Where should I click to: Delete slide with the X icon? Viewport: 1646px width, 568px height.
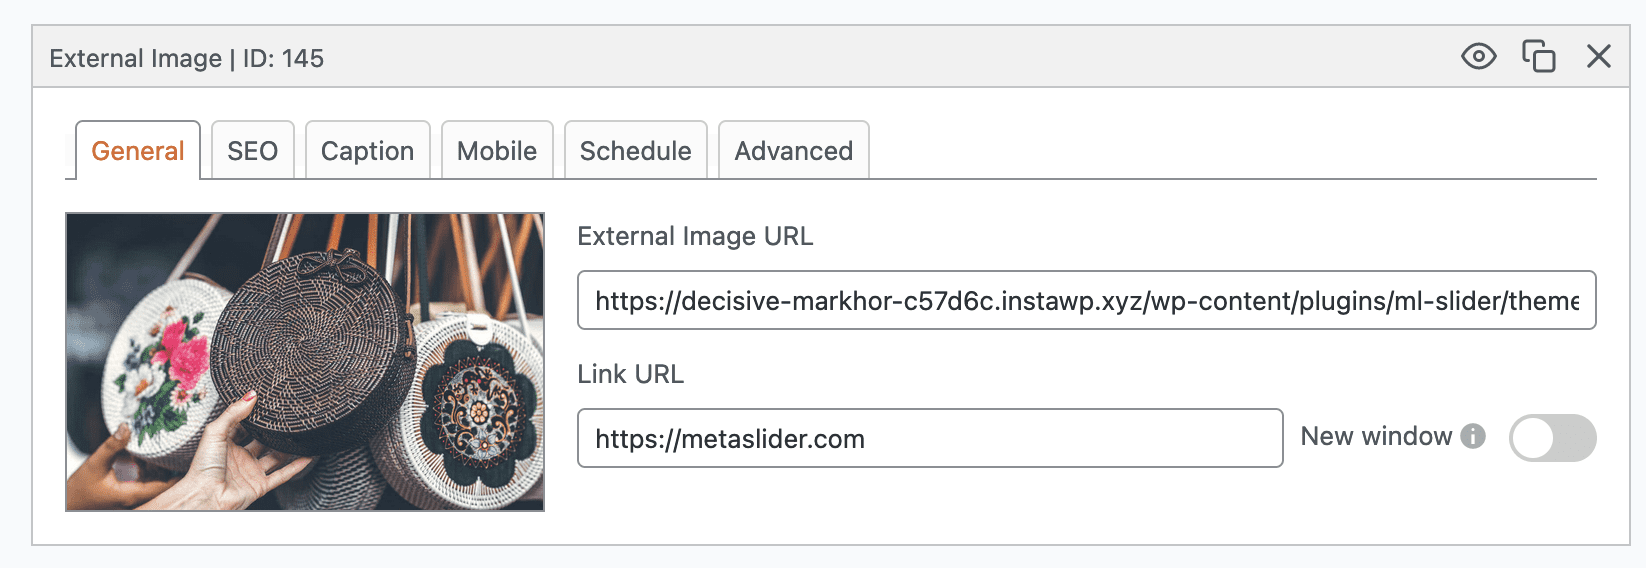click(x=1598, y=57)
